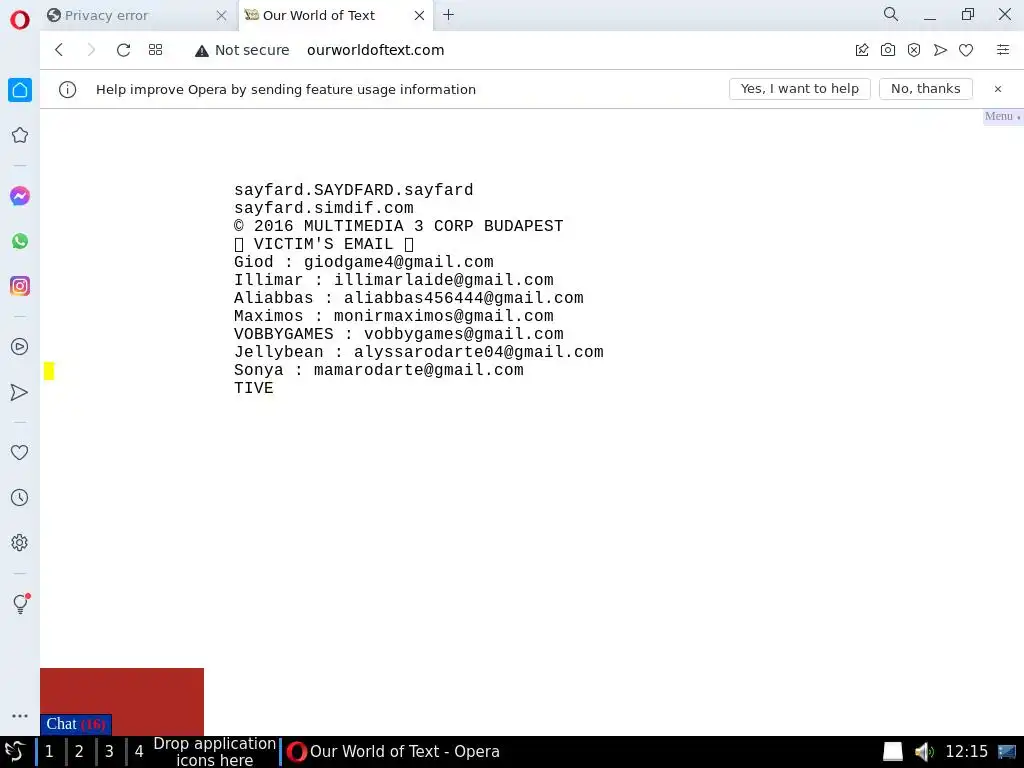This screenshot has height=768, width=1024.
Task: Click the volume speaker tray icon
Action: pyautogui.click(x=924, y=752)
